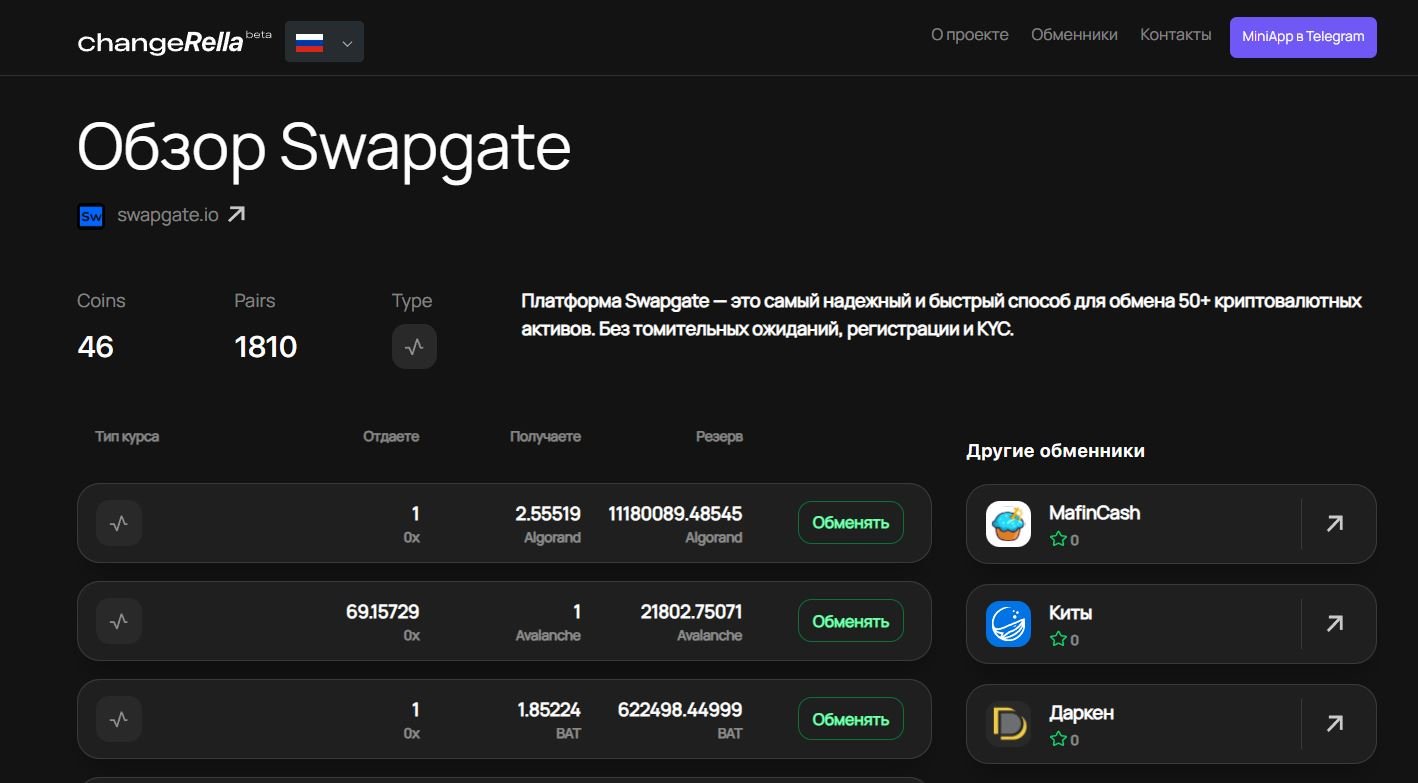
Task: Click the MiniApp в Telegram button
Action: click(1303, 37)
